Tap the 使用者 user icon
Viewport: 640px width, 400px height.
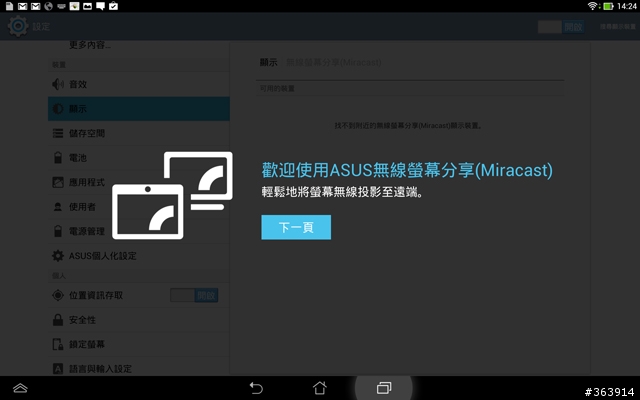tap(58, 207)
